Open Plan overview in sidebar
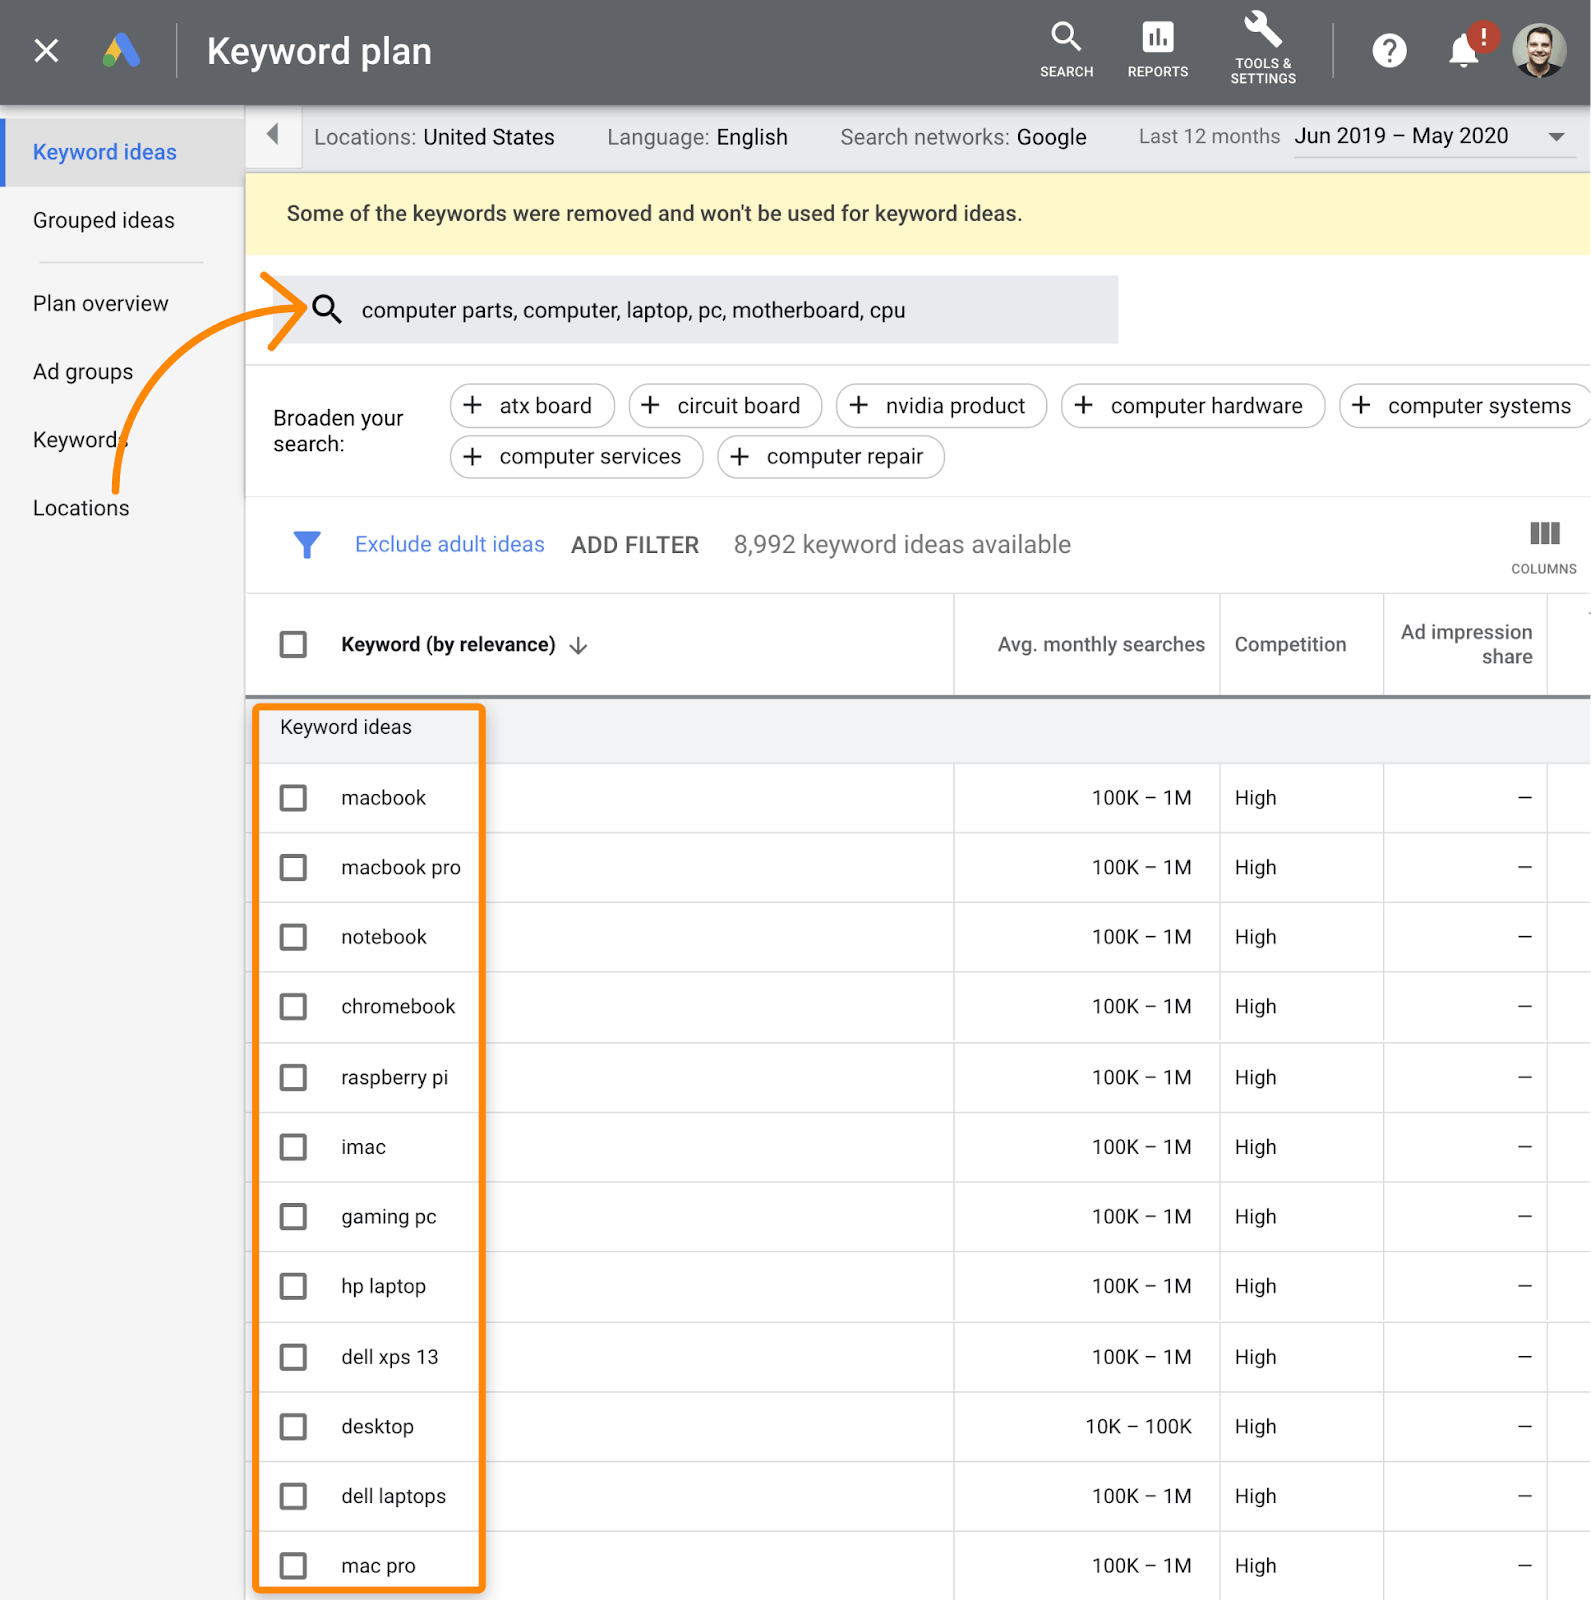 click(101, 303)
